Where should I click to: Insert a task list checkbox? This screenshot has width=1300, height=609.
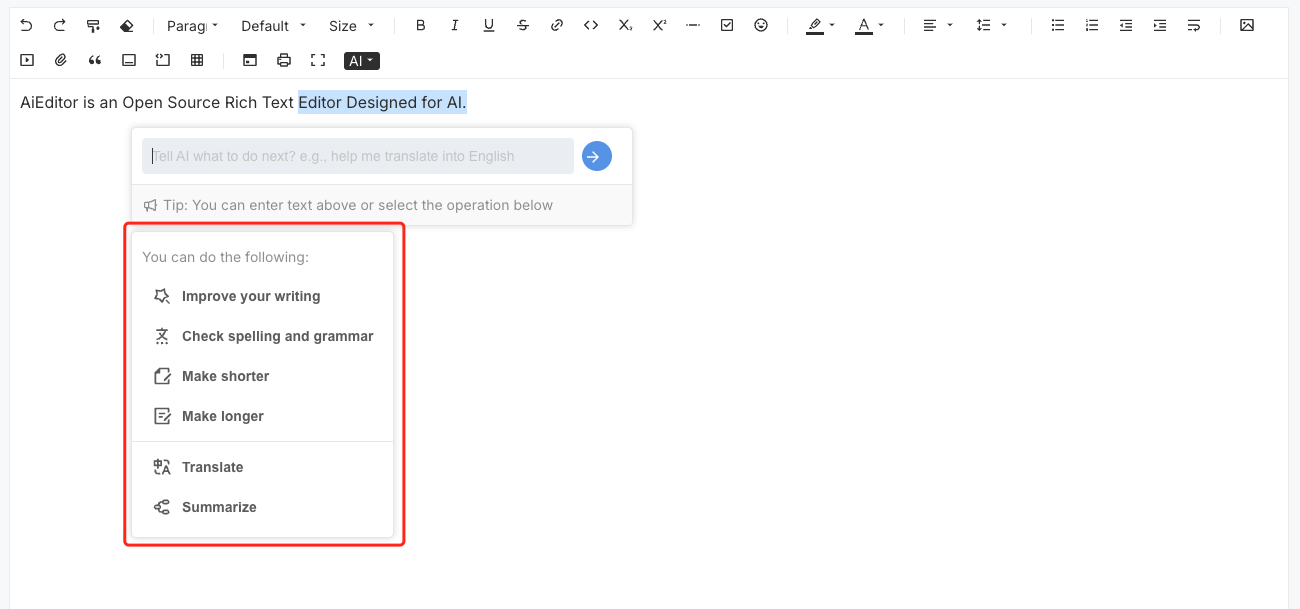coord(727,25)
